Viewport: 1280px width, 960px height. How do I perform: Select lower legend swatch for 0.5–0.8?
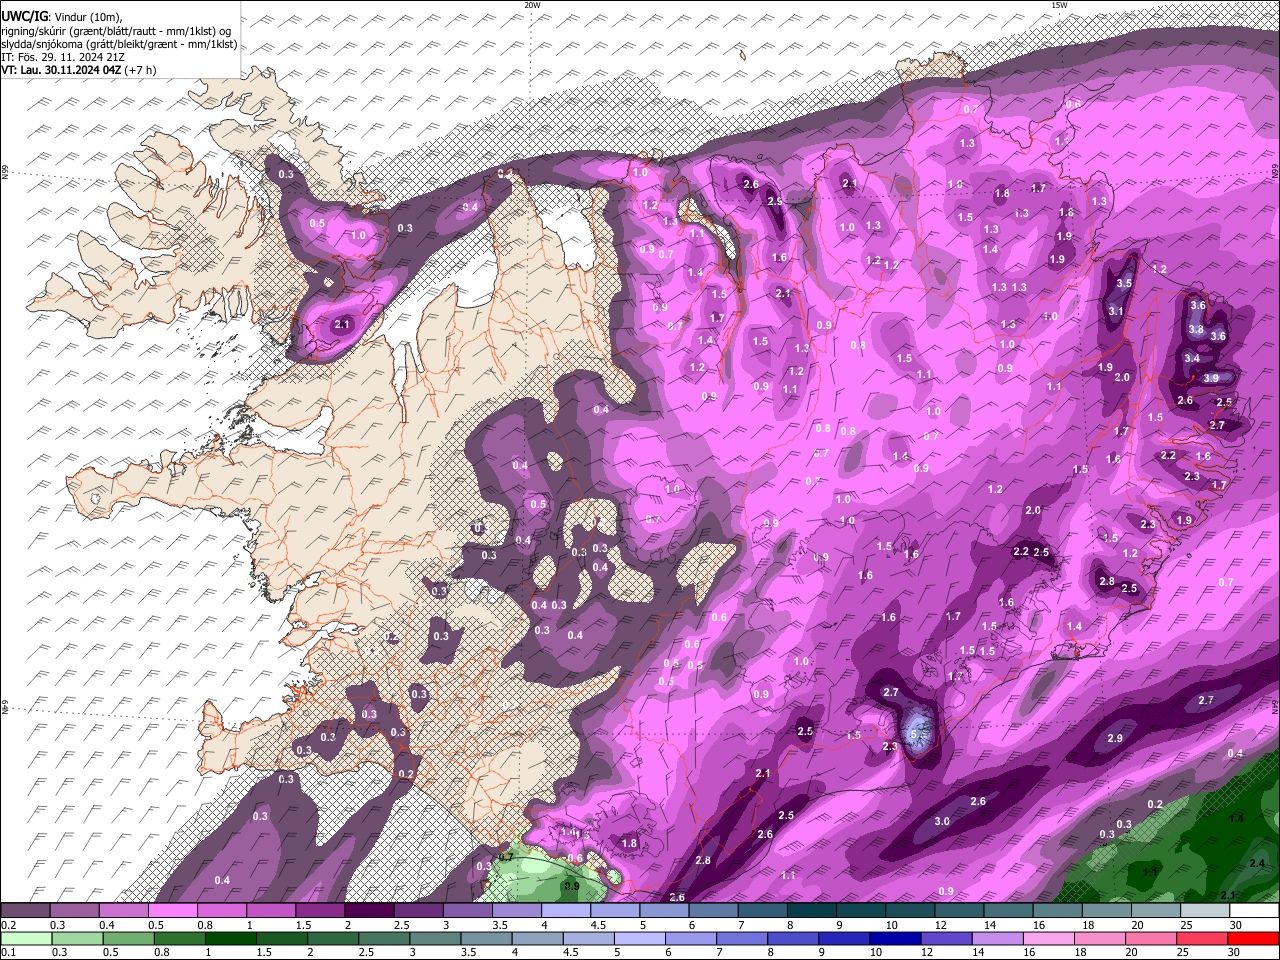[x=128, y=938]
